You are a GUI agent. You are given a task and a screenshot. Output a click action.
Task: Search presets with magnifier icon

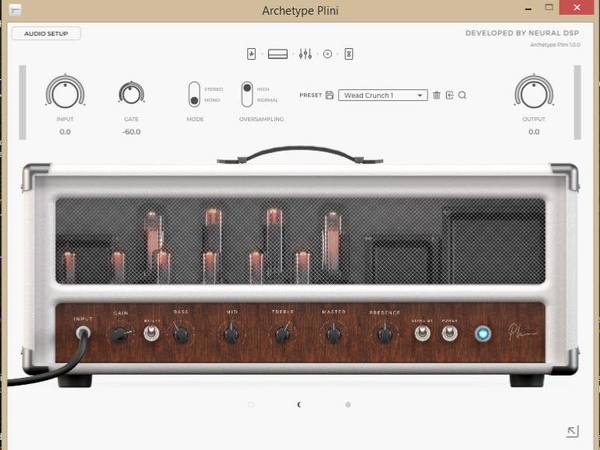coord(462,95)
